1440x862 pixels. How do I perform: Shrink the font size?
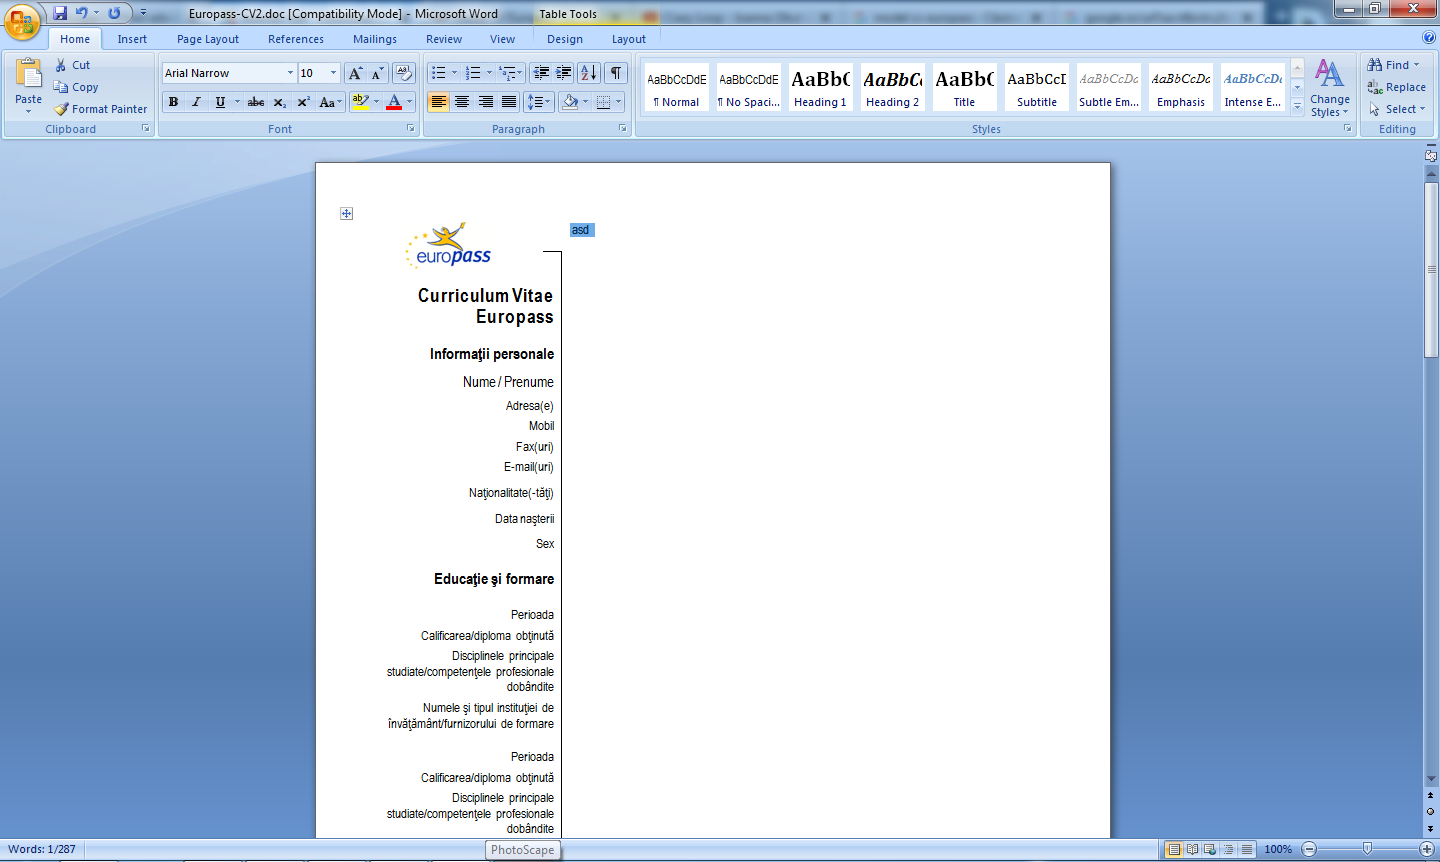pyautogui.click(x=377, y=73)
